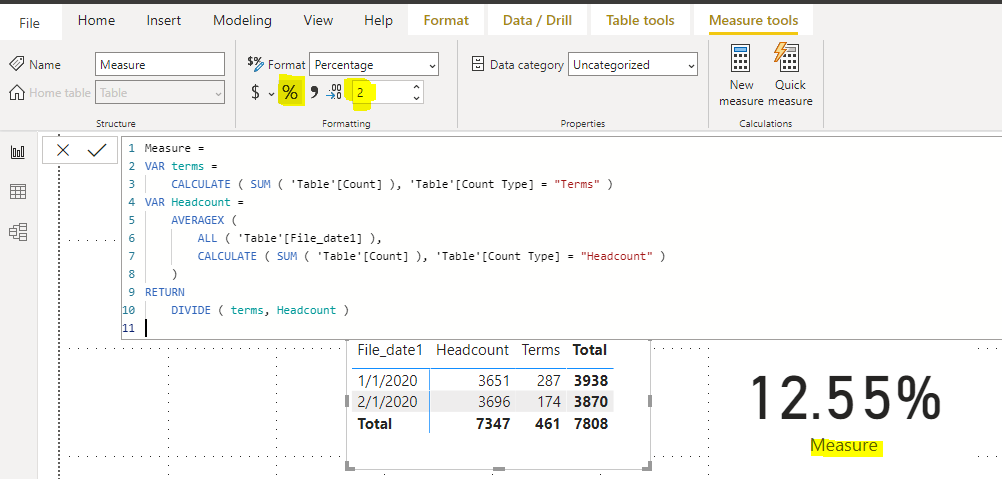Image resolution: width=1002 pixels, height=479 pixels.
Task: Click the 3696 headcount value
Action: 493,402
